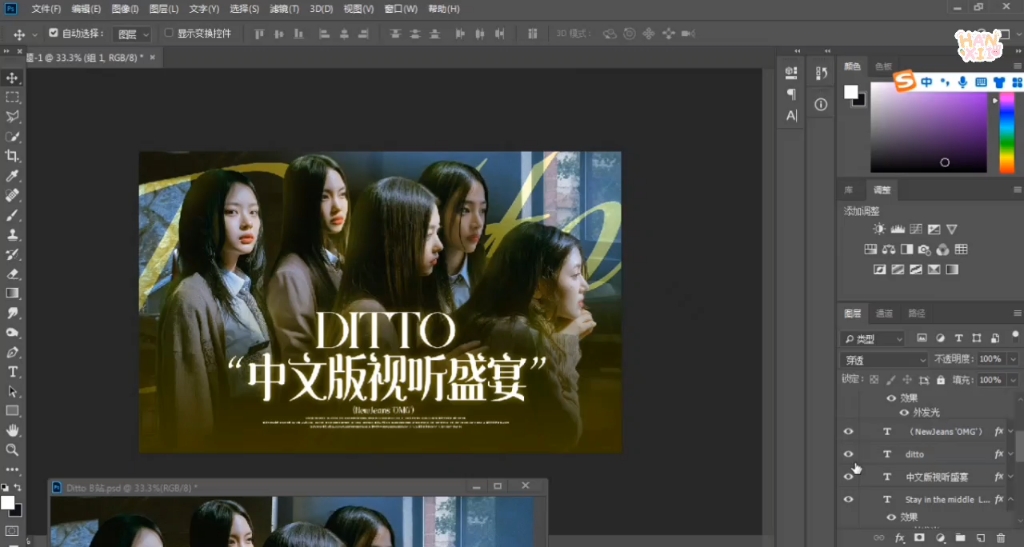Toggle visibility of 外发光 effect
Image resolution: width=1024 pixels, height=547 pixels.
pos(904,413)
